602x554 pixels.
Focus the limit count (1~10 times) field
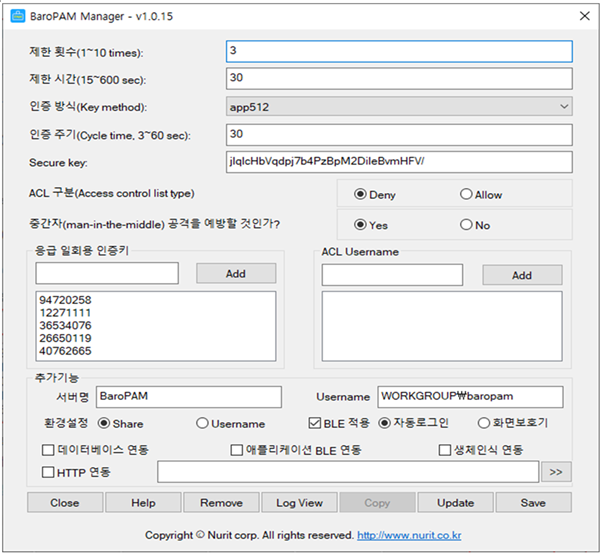399,51
